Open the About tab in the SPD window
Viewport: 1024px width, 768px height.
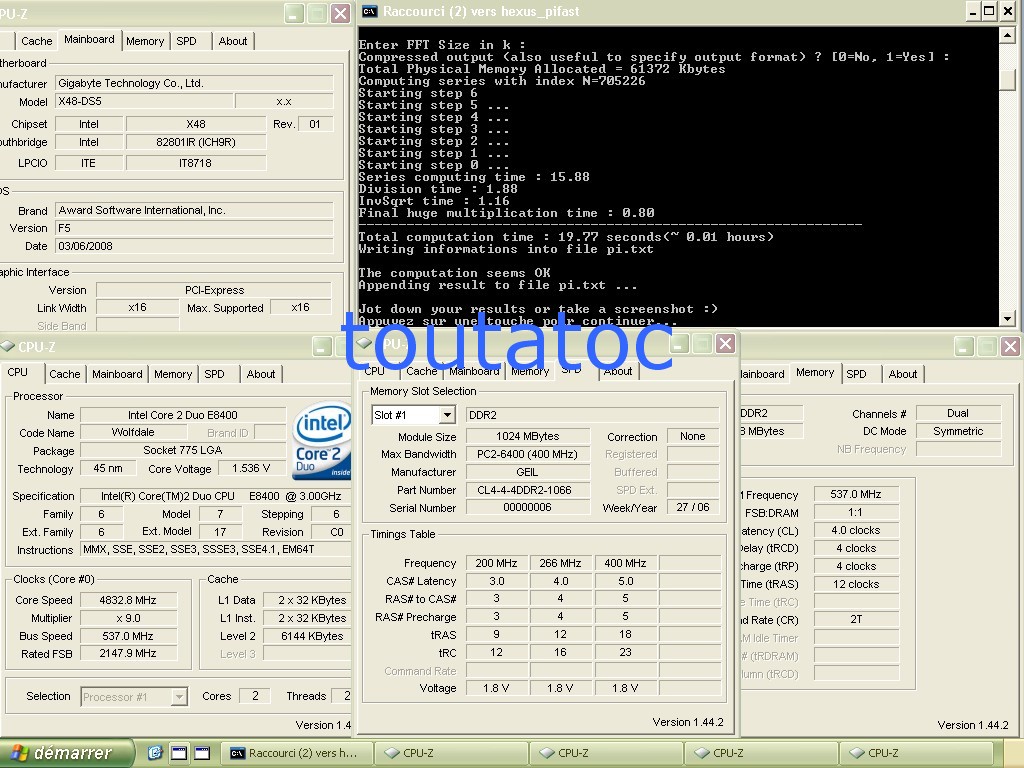coord(617,372)
